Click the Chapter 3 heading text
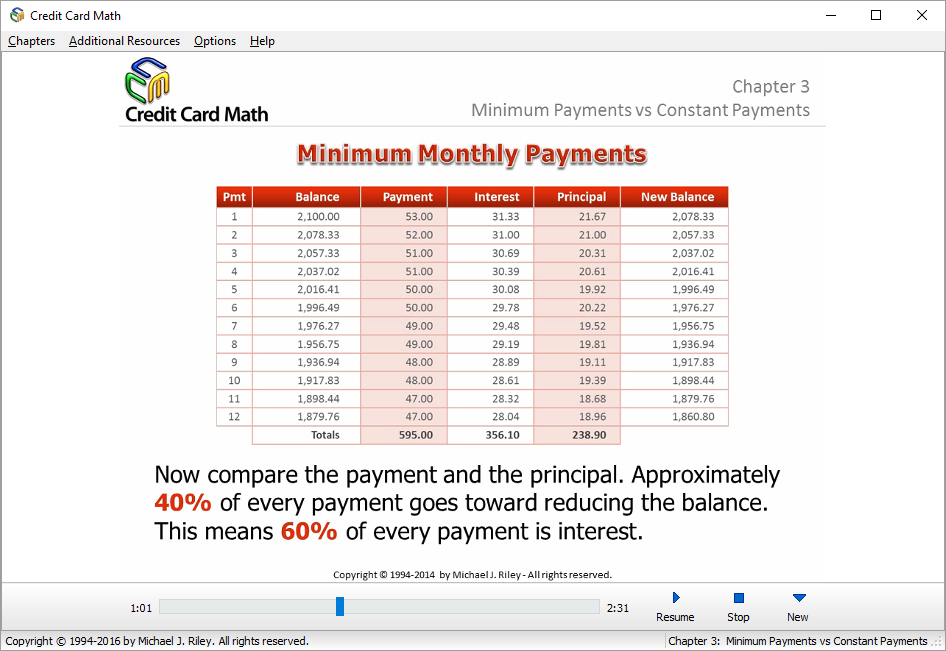Viewport: 946px width, 651px height. click(770, 87)
